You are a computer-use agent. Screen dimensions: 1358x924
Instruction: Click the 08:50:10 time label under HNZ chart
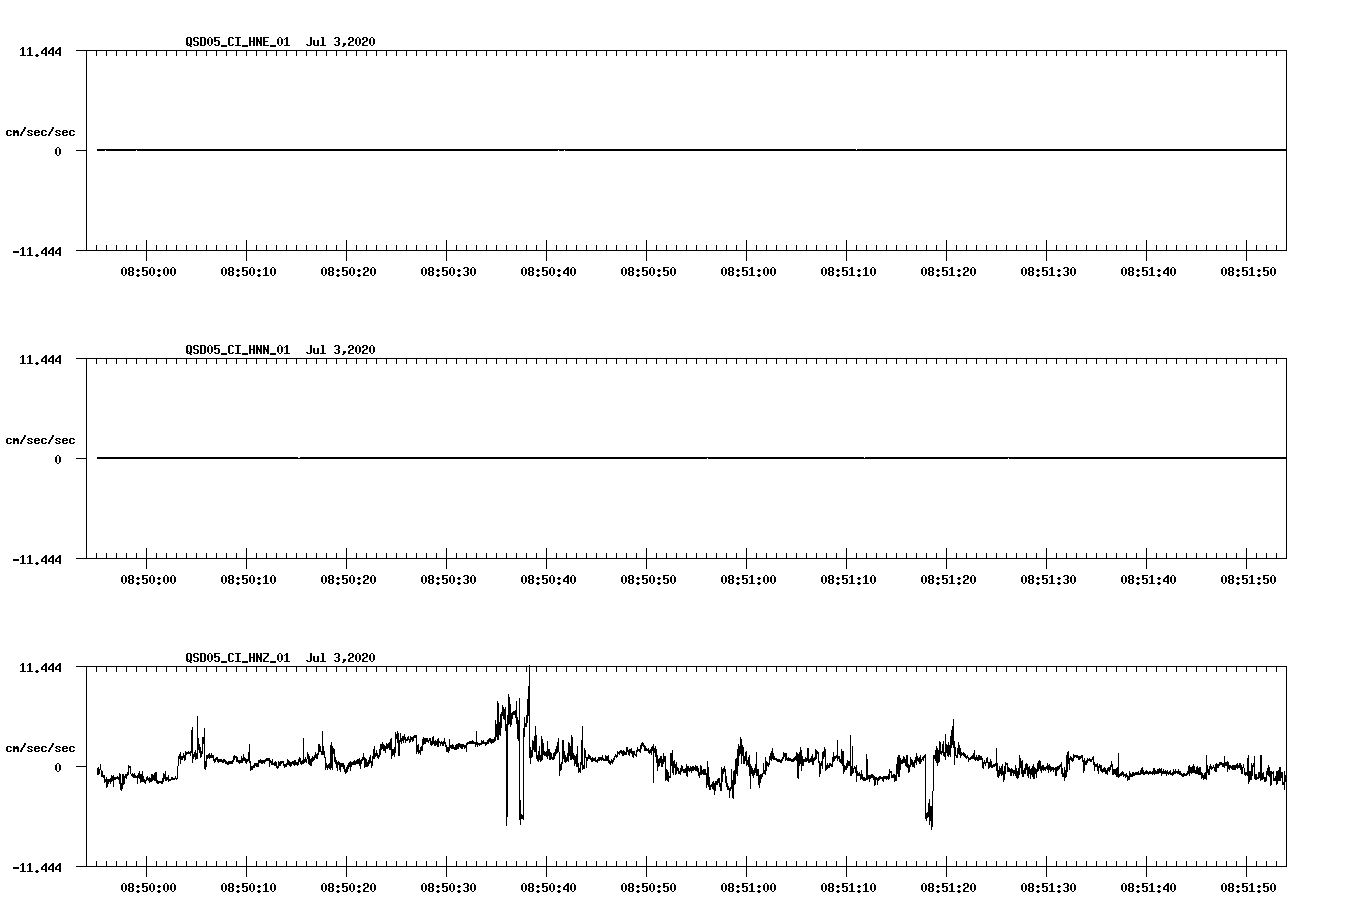tap(248, 888)
